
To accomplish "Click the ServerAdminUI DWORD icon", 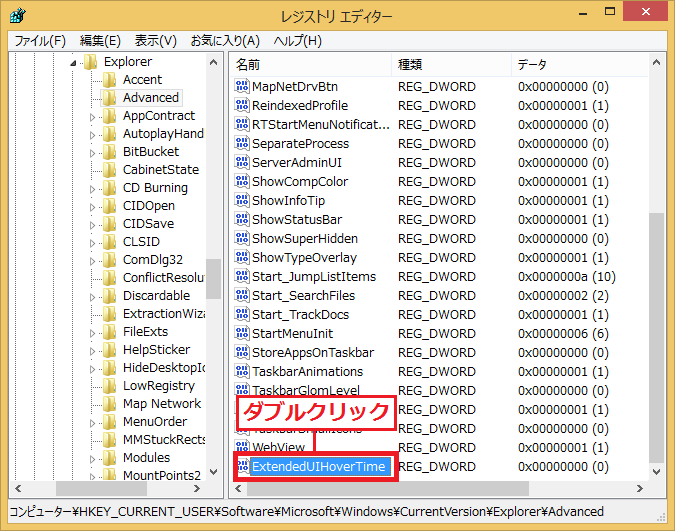I will (242, 162).
